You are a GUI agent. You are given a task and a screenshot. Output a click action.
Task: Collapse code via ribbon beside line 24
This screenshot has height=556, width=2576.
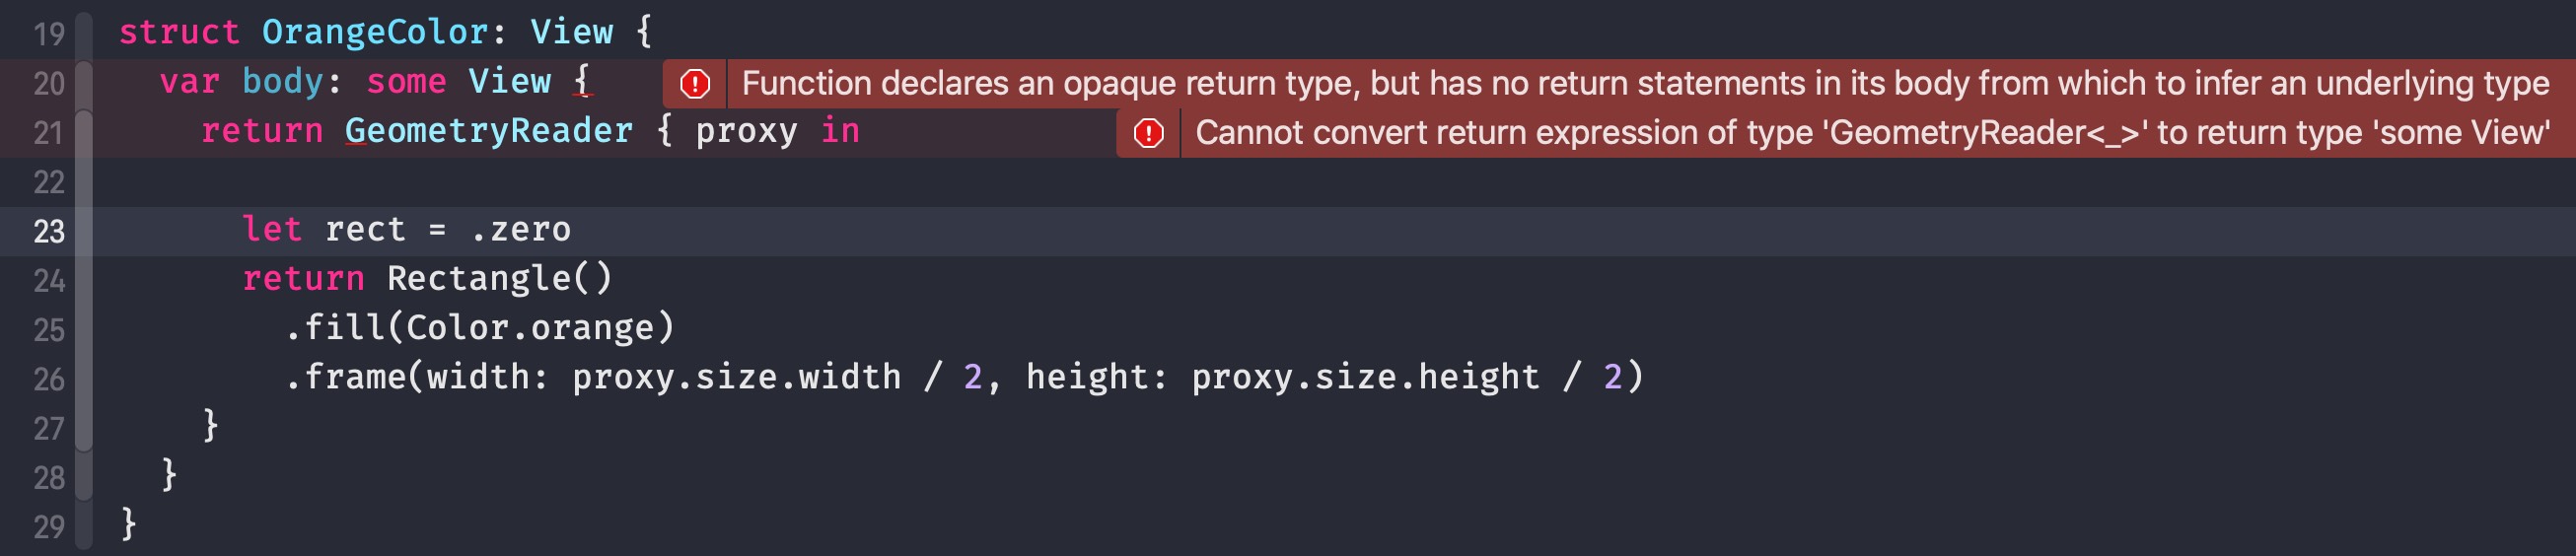pyautogui.click(x=84, y=281)
